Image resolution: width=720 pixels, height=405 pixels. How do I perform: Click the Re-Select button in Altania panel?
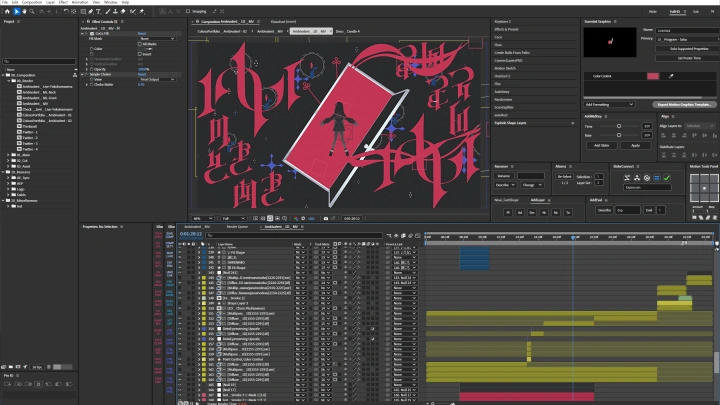click(x=564, y=176)
